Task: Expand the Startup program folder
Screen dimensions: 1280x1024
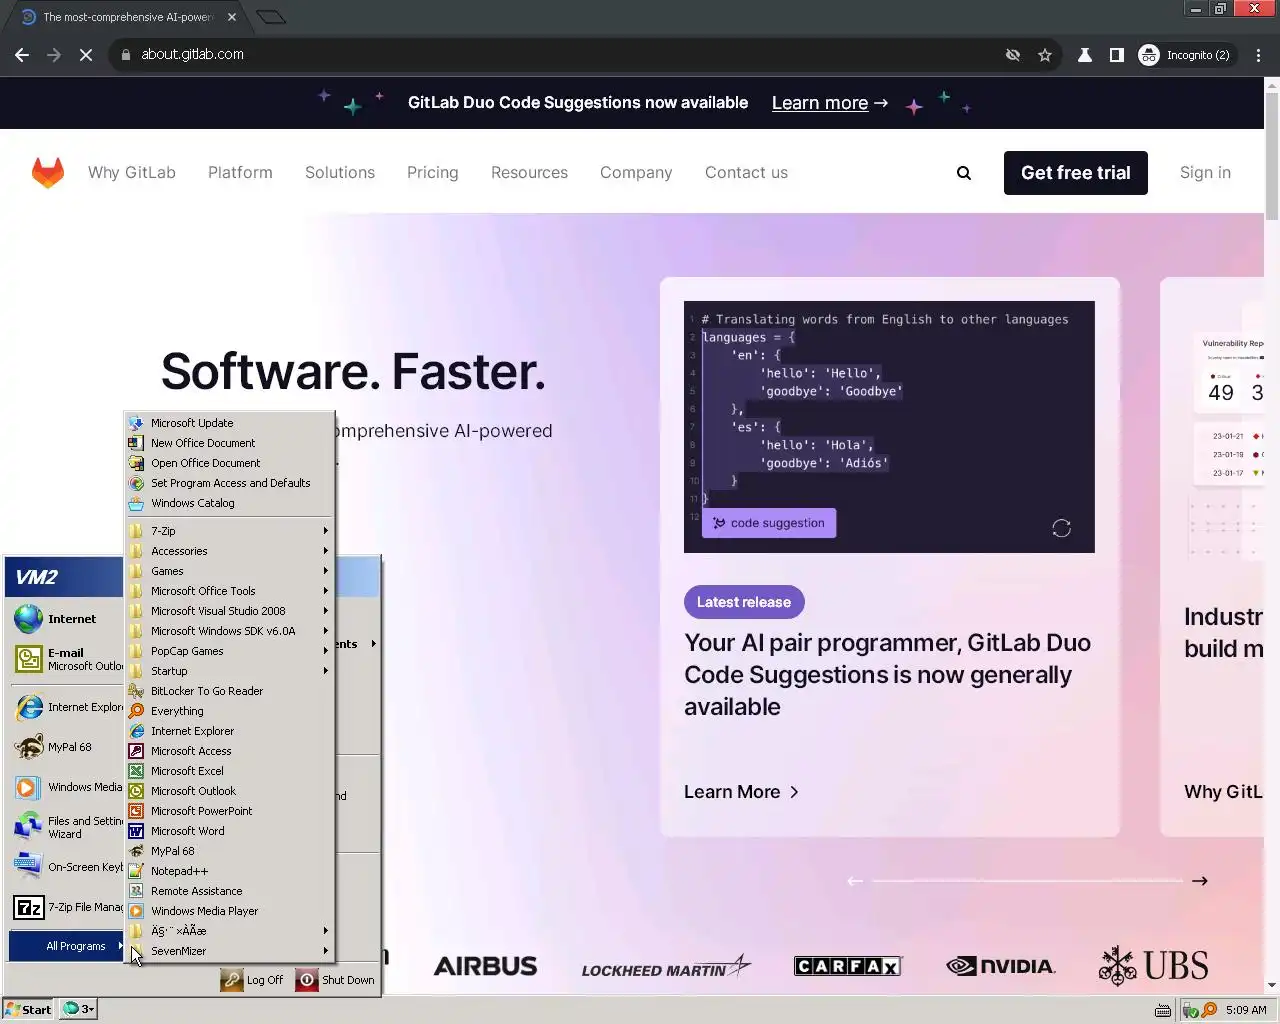Action: 229,671
